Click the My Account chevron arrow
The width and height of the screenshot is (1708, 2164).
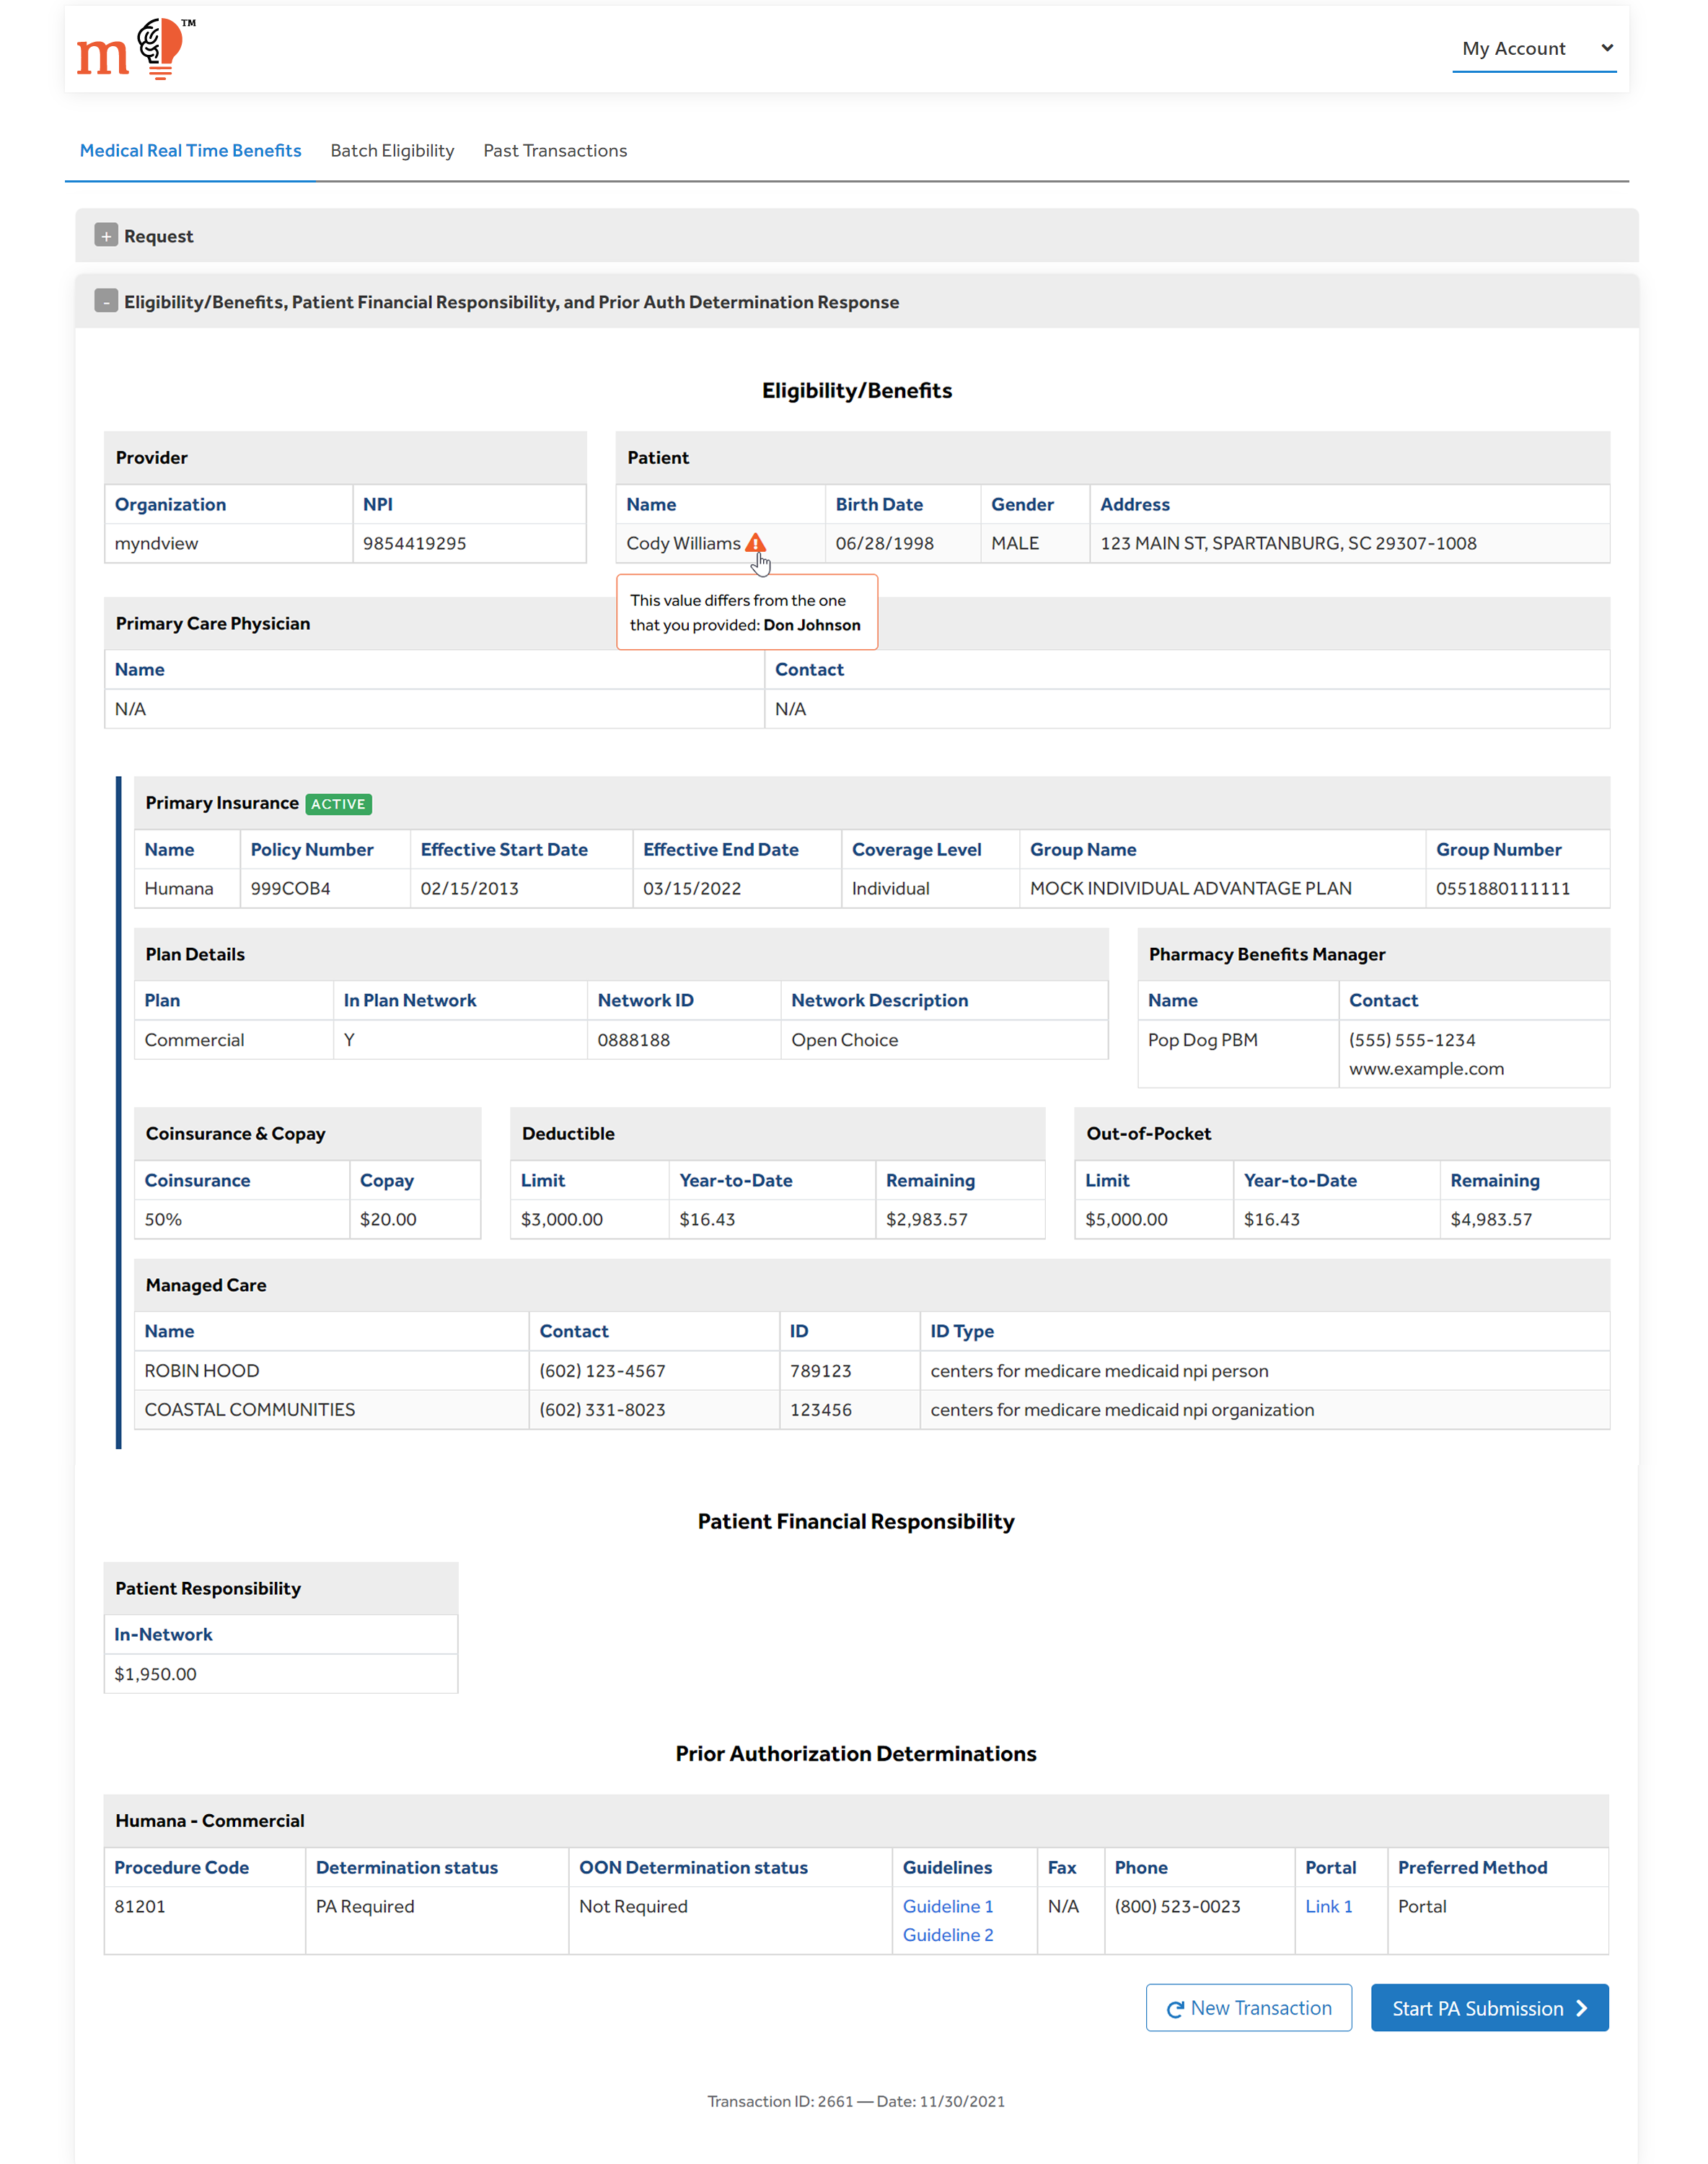pyautogui.click(x=1607, y=48)
